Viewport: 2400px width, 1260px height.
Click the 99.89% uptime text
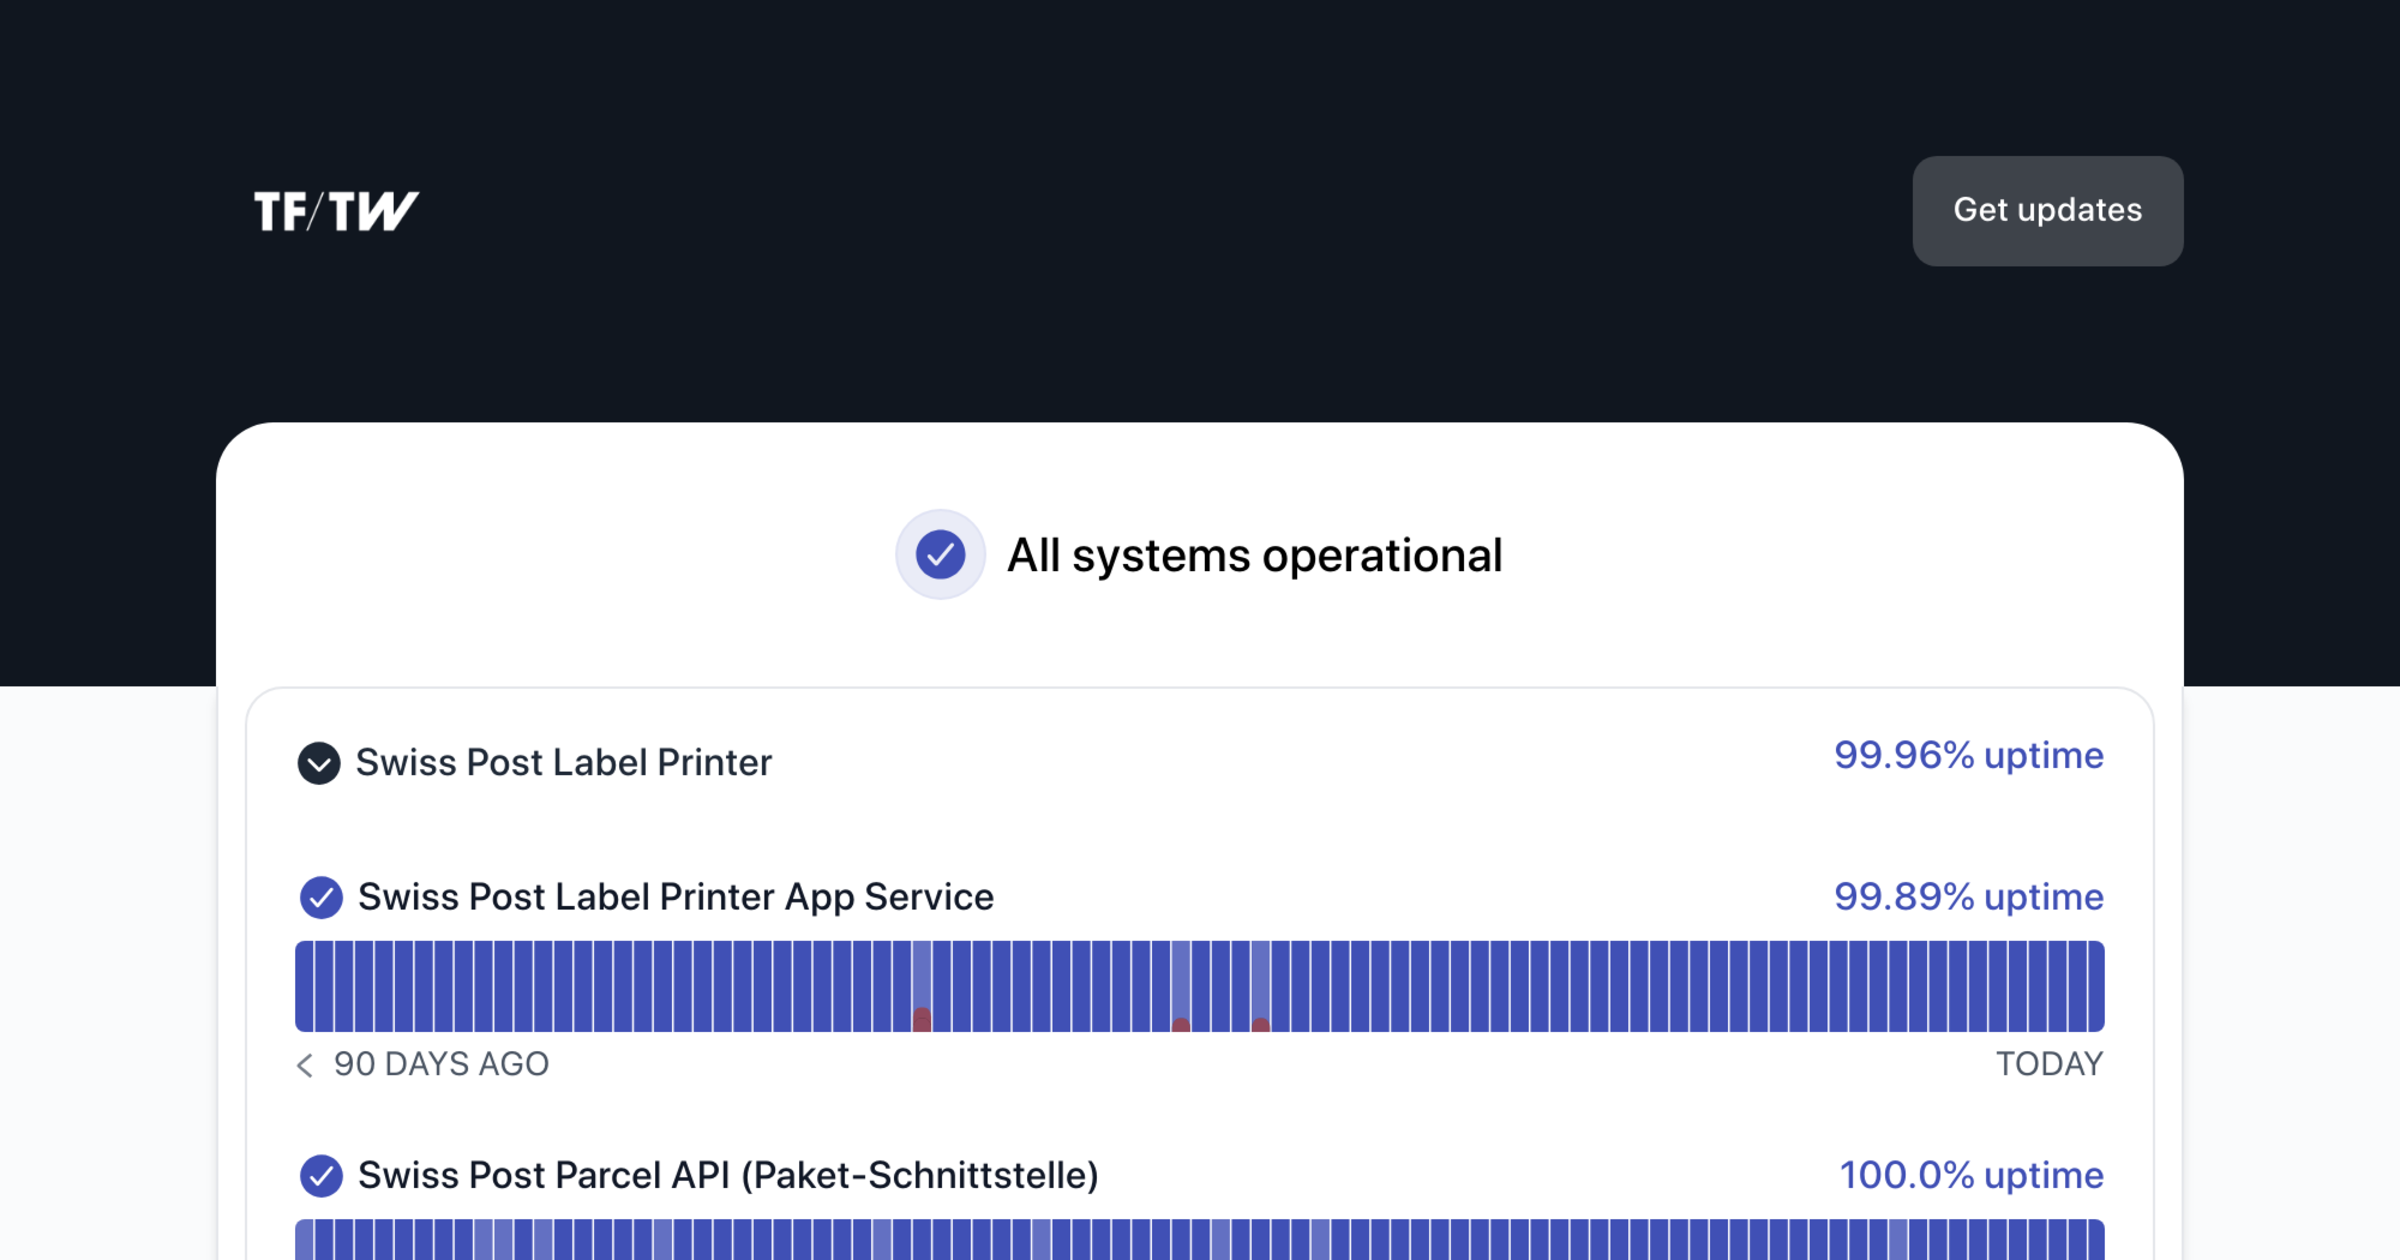[x=1968, y=897]
